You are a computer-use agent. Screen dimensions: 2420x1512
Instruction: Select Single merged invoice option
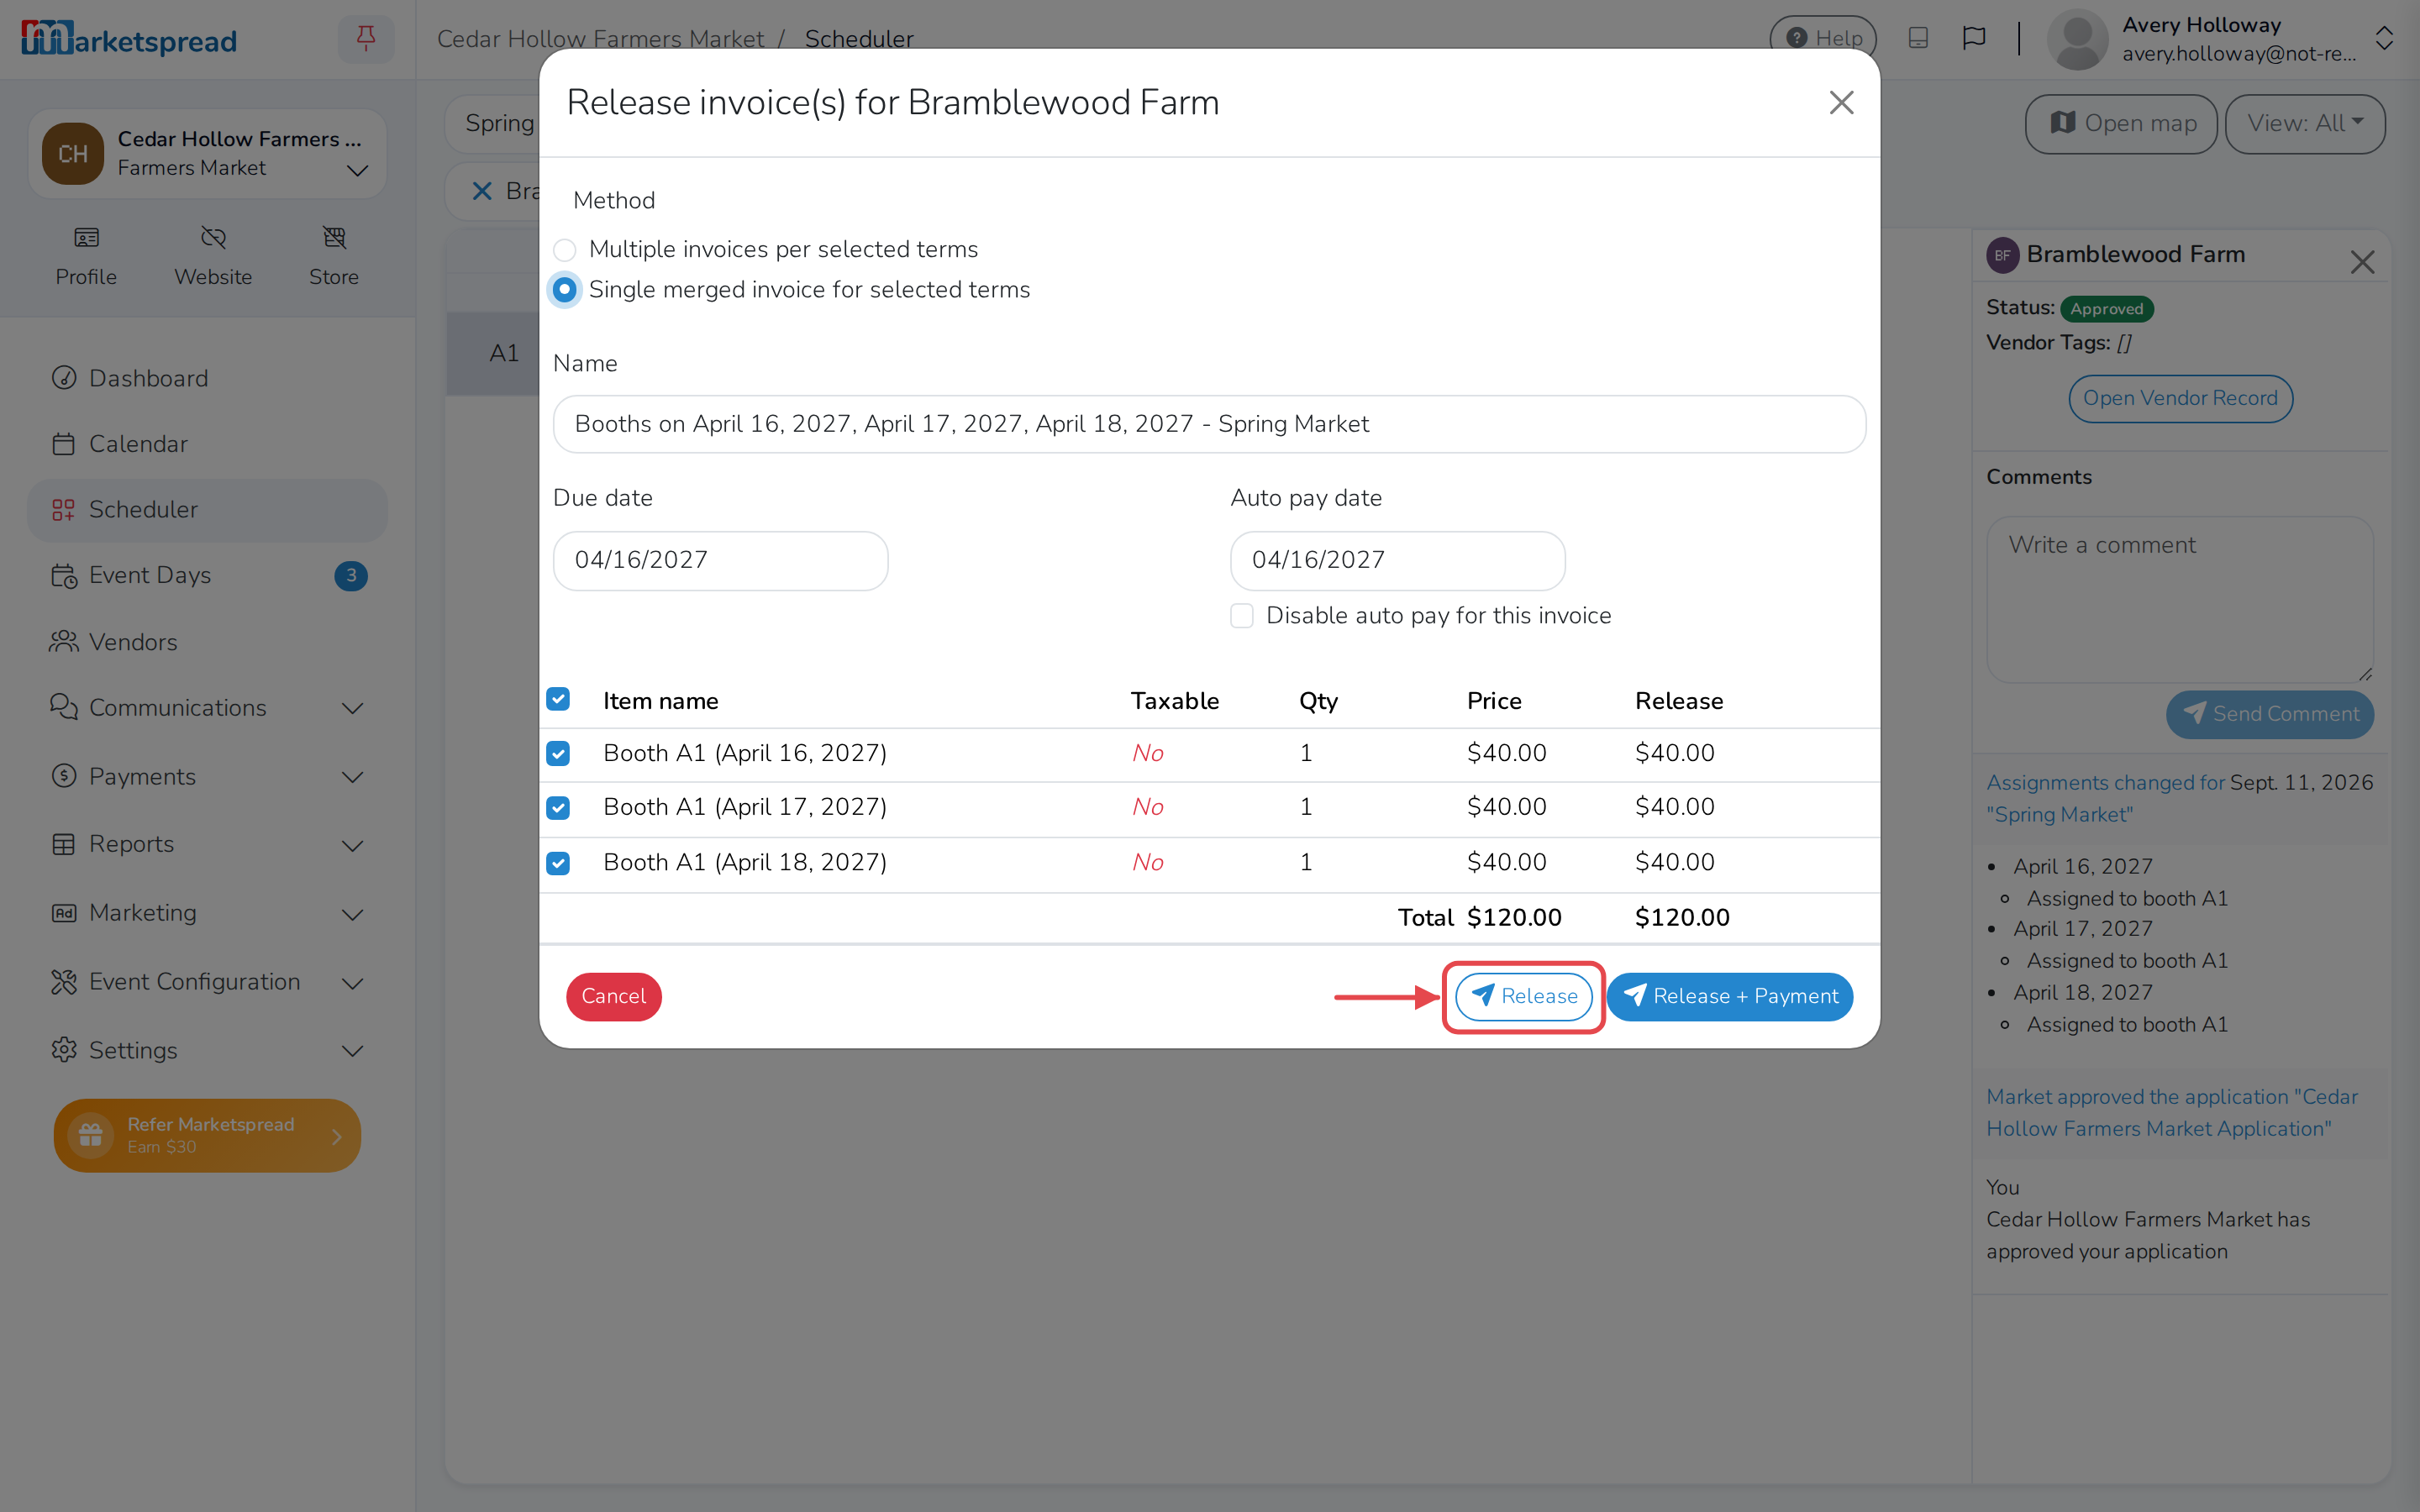[x=565, y=289]
